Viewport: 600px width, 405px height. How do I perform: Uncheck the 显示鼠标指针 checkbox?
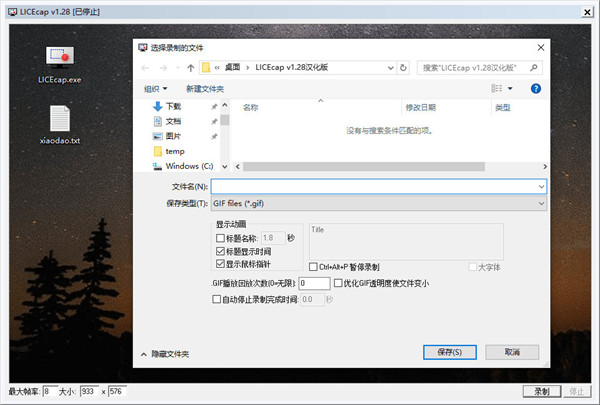coord(220,264)
